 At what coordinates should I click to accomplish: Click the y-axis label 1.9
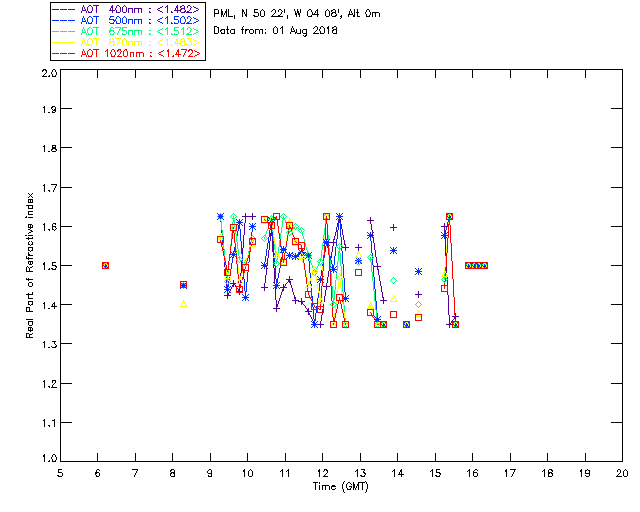pyautogui.click(x=49, y=109)
